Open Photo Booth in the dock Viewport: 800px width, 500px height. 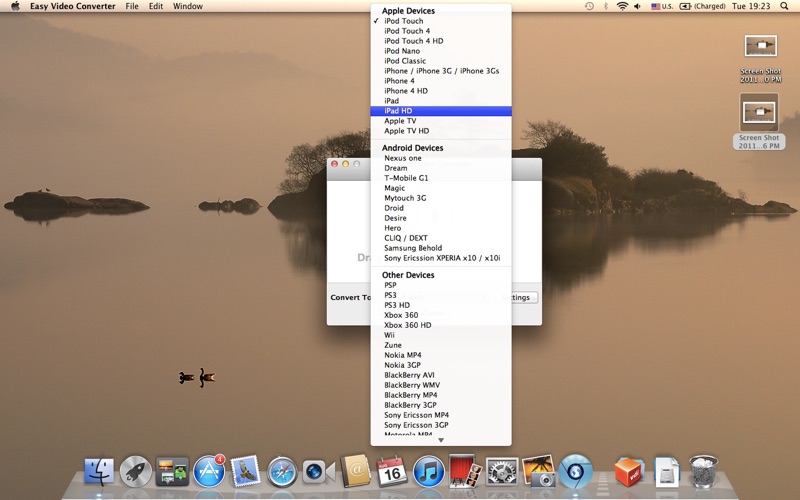point(465,471)
